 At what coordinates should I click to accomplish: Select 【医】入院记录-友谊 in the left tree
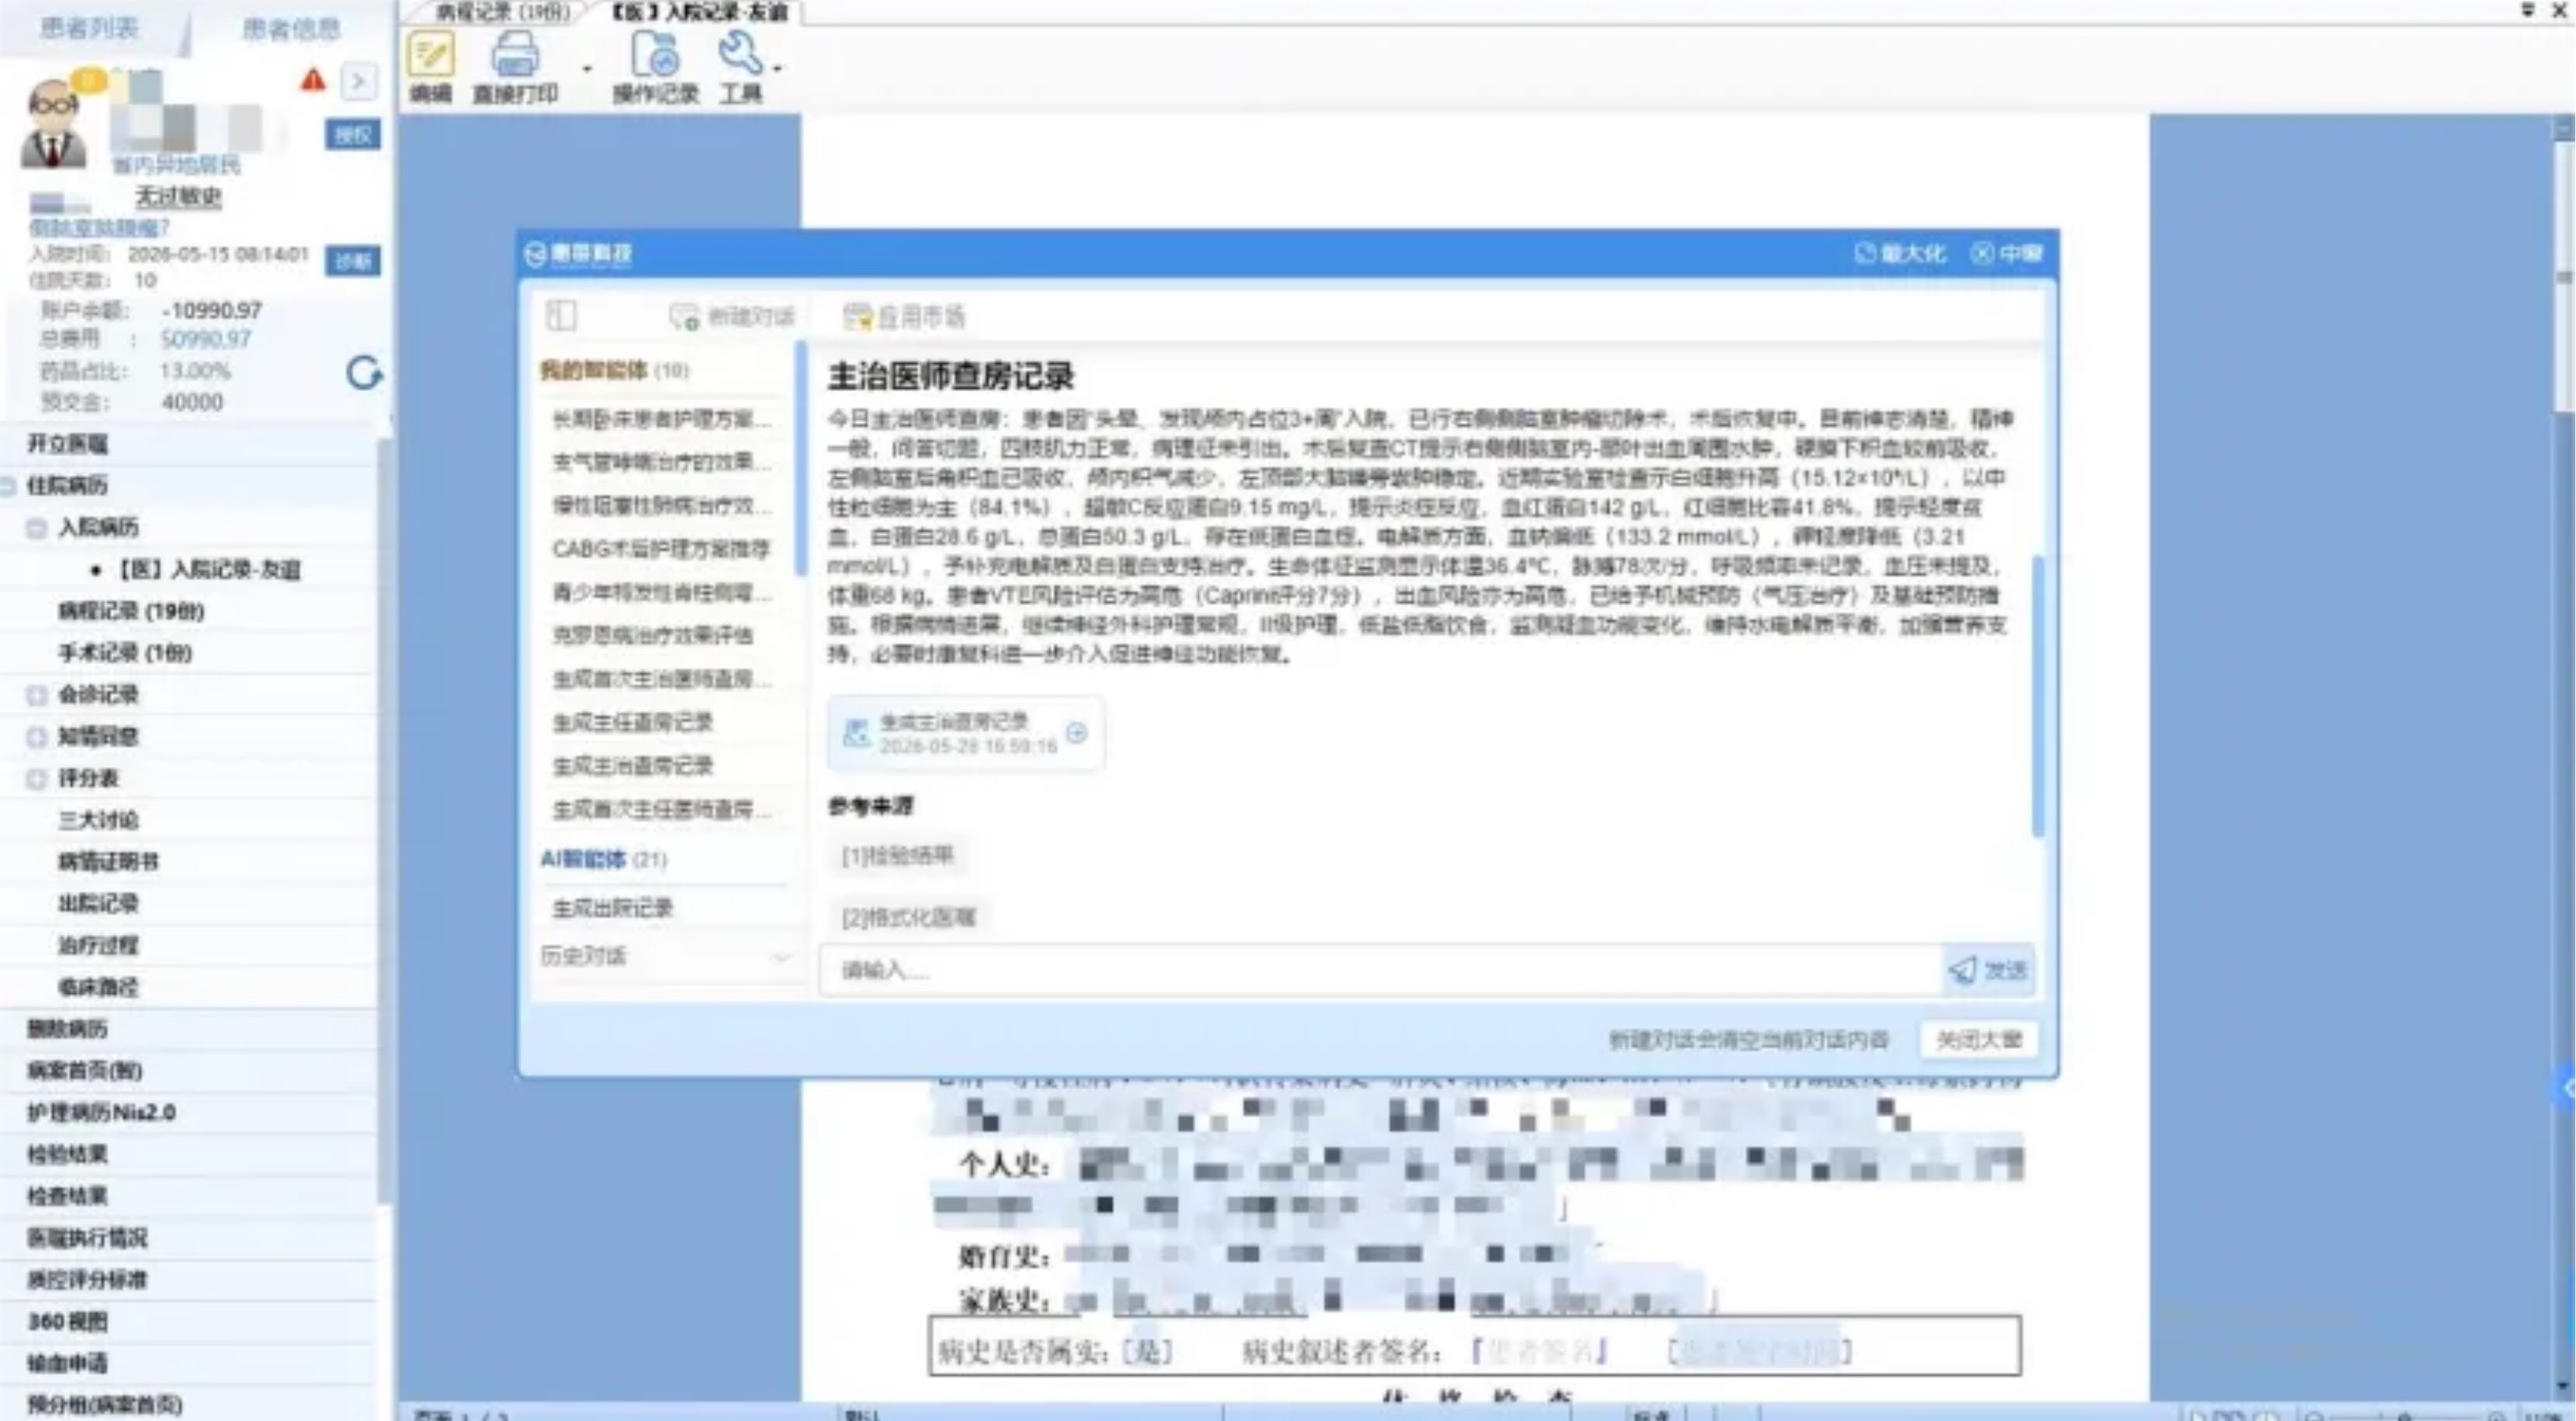(210, 570)
